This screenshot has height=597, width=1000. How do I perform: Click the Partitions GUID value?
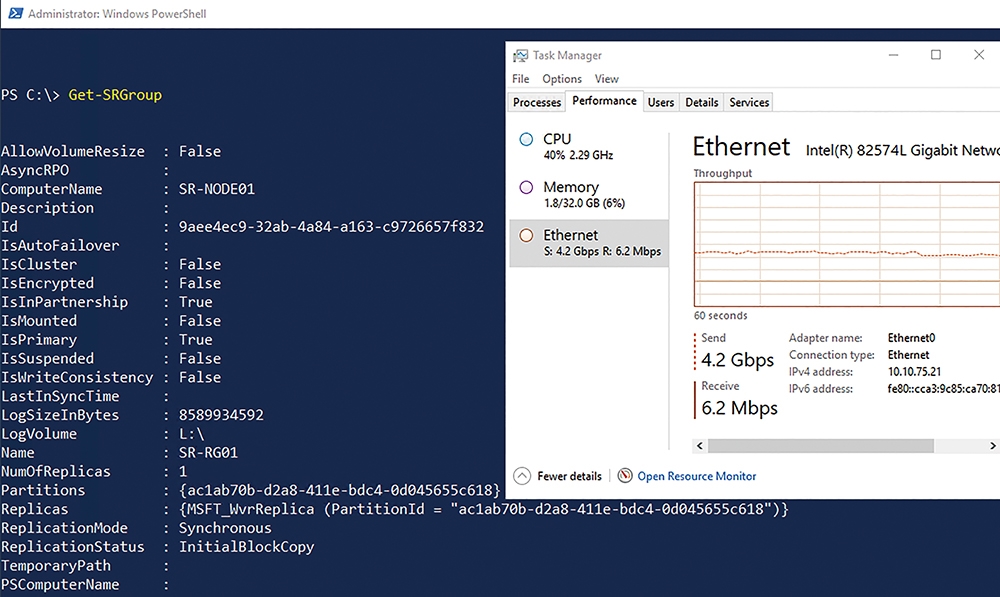tap(339, 490)
